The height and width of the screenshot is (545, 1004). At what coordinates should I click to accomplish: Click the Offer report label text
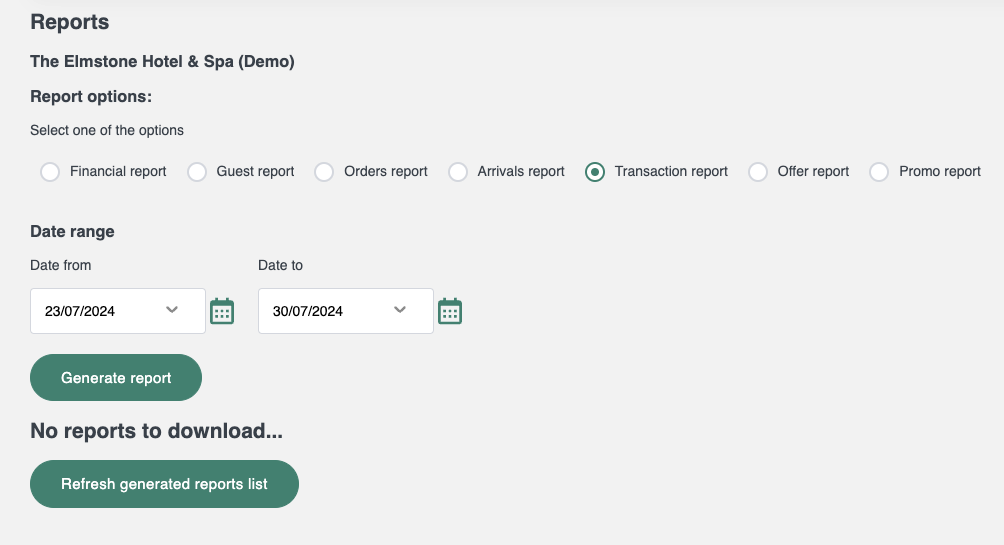813,172
